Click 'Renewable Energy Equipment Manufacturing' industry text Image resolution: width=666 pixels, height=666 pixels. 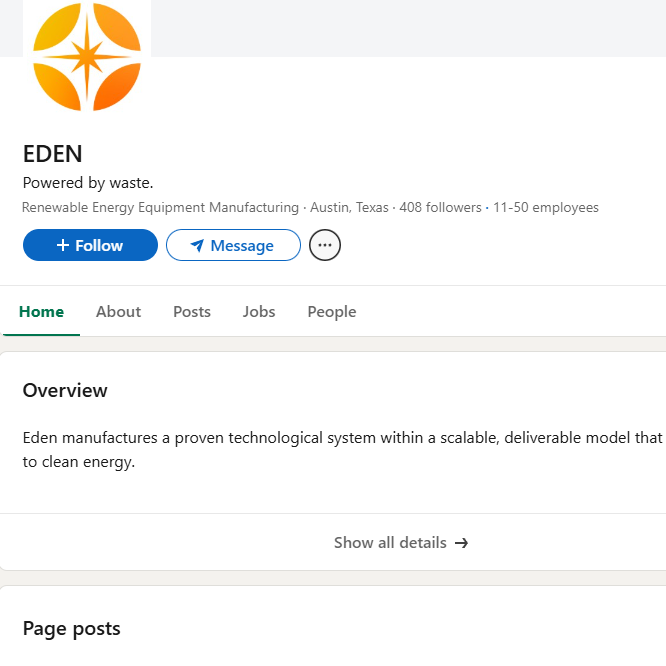161,208
